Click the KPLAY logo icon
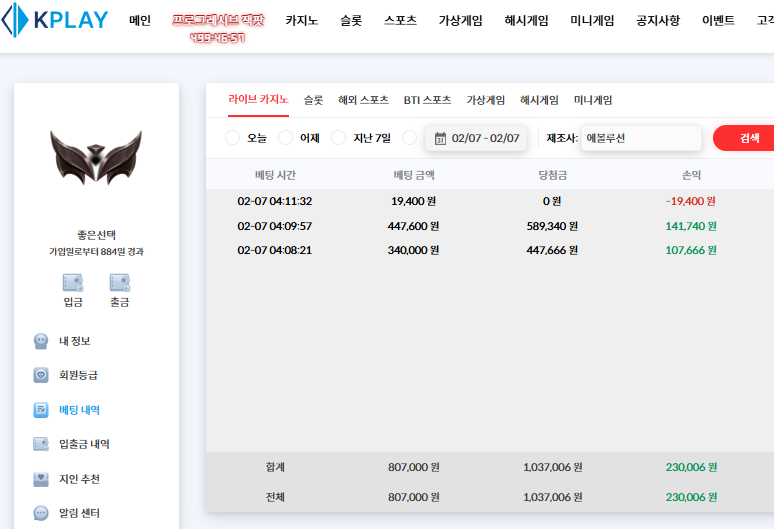Screen dimensions: 774x529 (15, 21)
